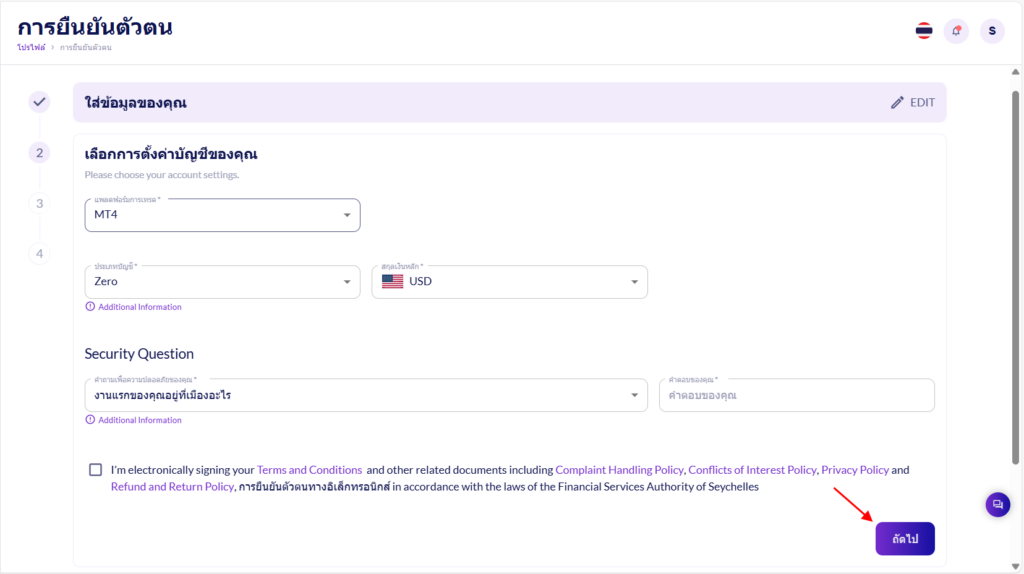
Task: Click the pencil EDIT icon
Action: pos(897,102)
